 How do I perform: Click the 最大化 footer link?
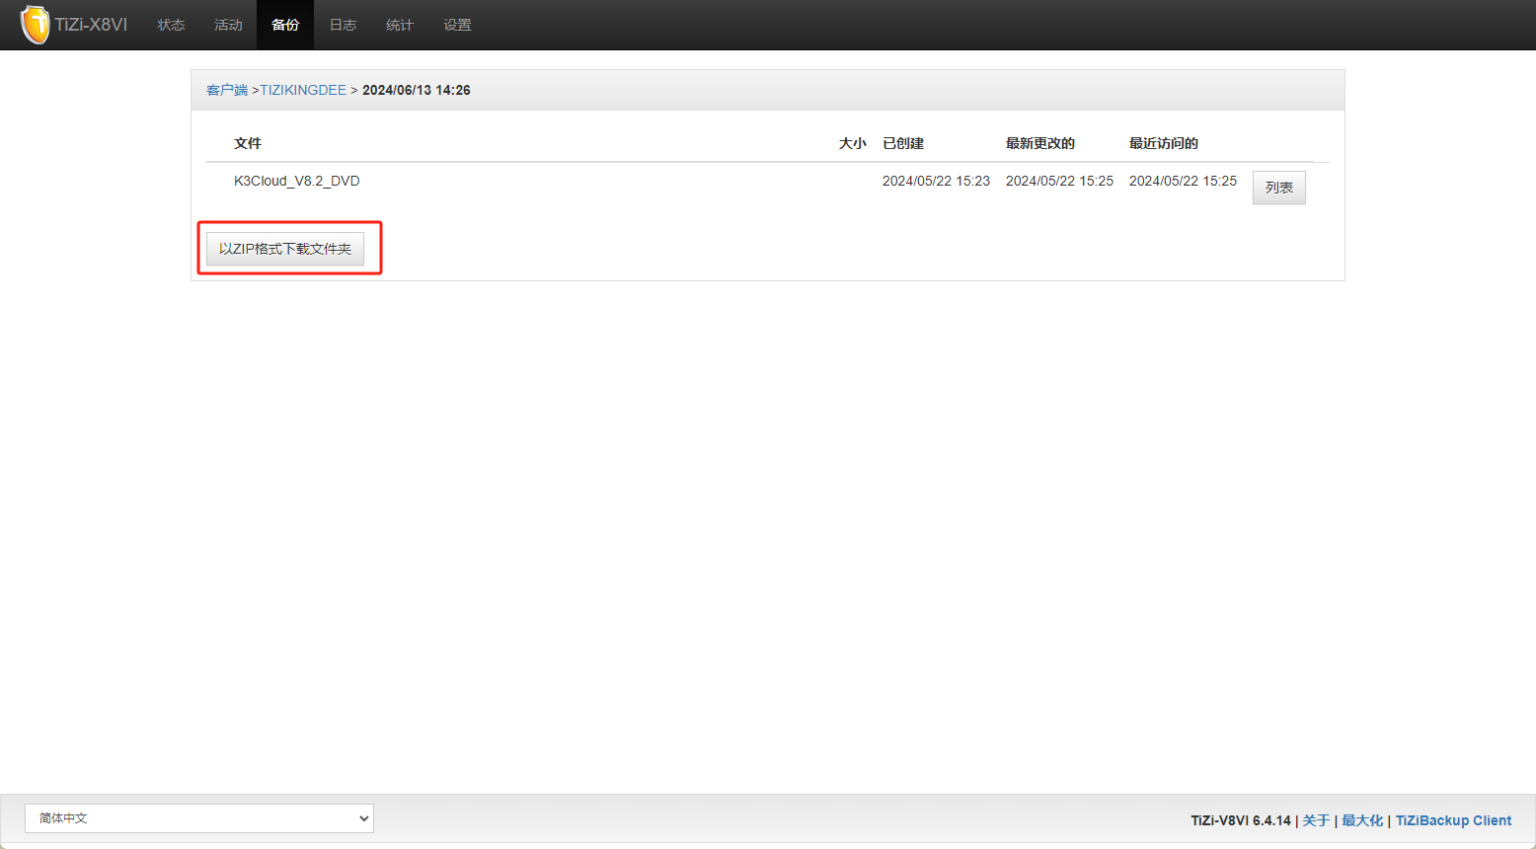(1362, 820)
